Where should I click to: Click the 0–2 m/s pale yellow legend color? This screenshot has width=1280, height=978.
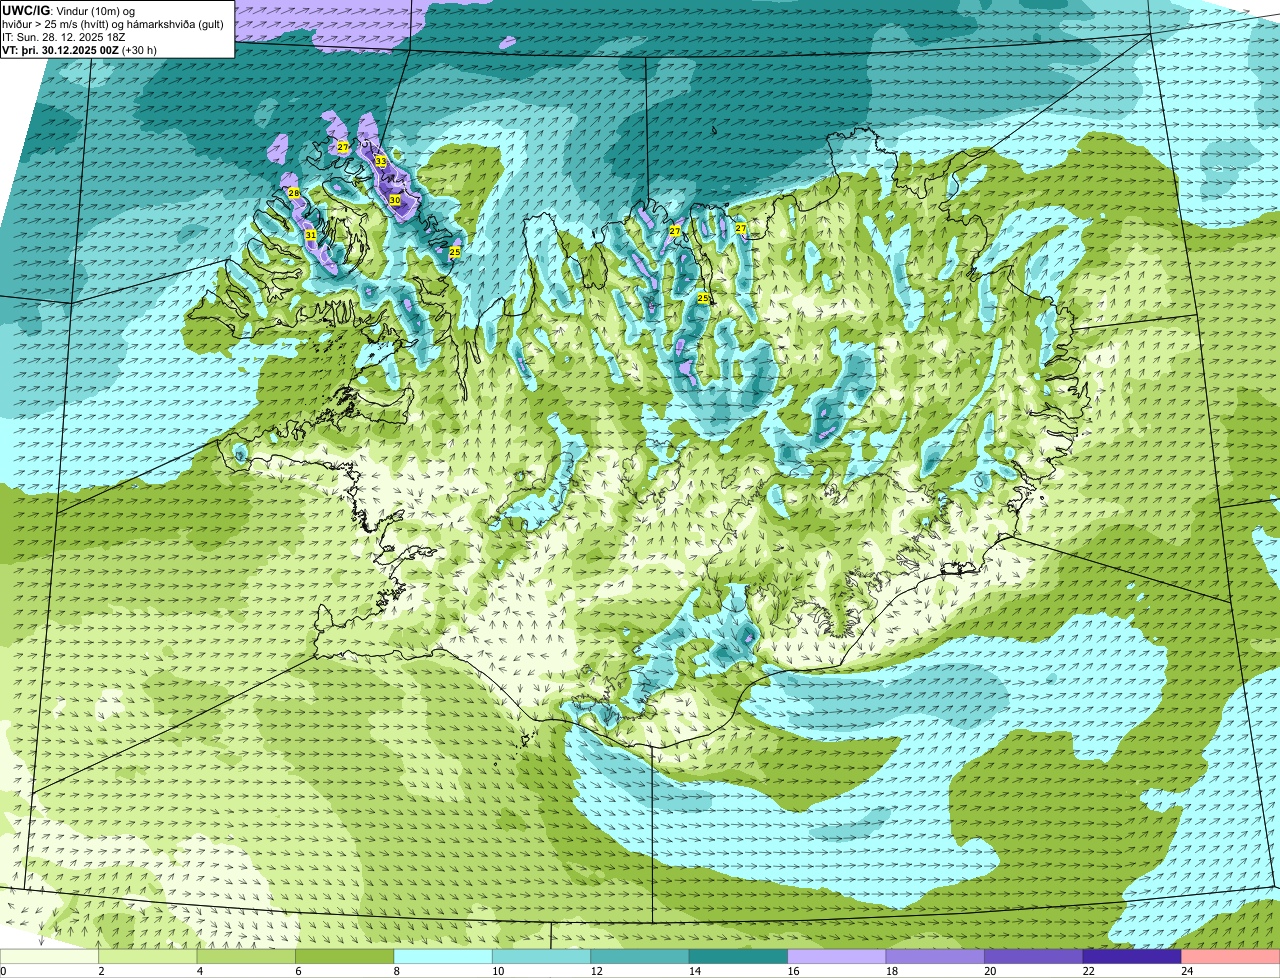click(50, 957)
